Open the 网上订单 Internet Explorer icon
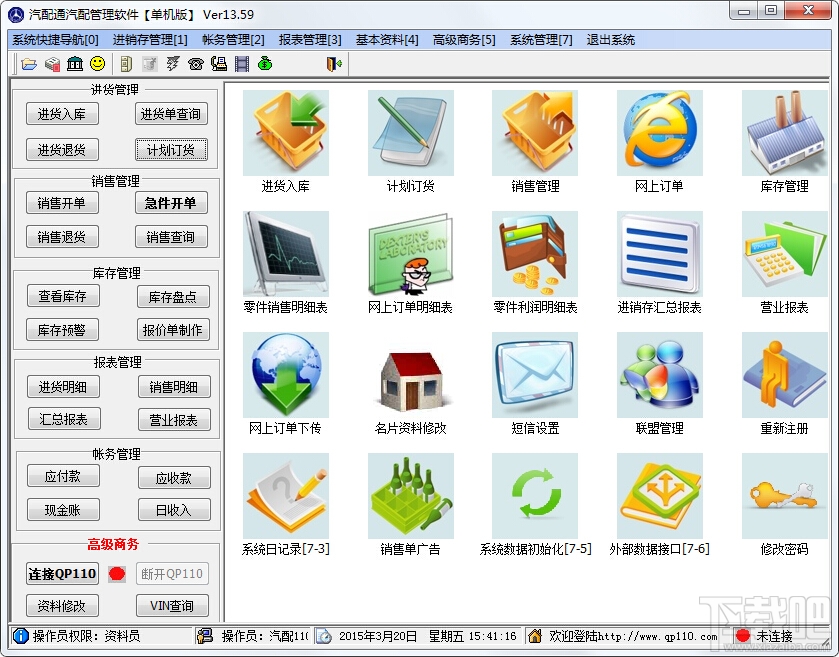The image size is (839, 657). click(x=659, y=133)
